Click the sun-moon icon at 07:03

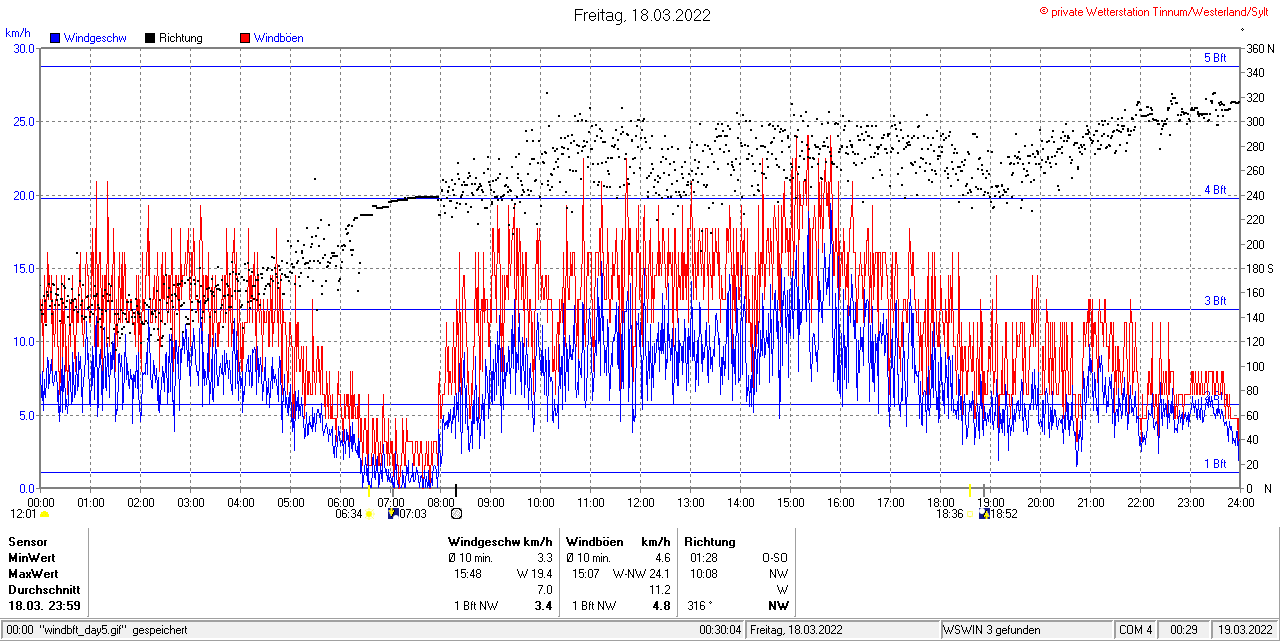point(393,514)
